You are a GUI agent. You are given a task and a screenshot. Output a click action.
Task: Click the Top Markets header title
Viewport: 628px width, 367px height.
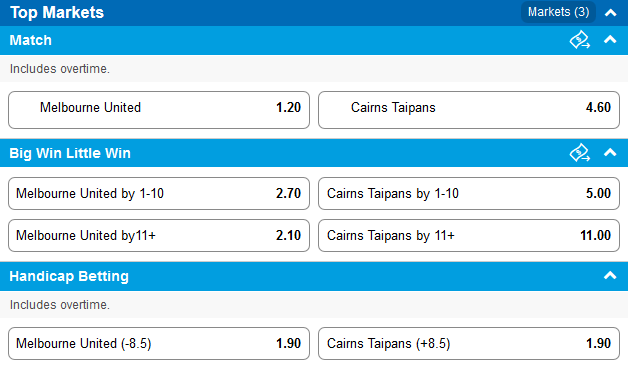(57, 12)
